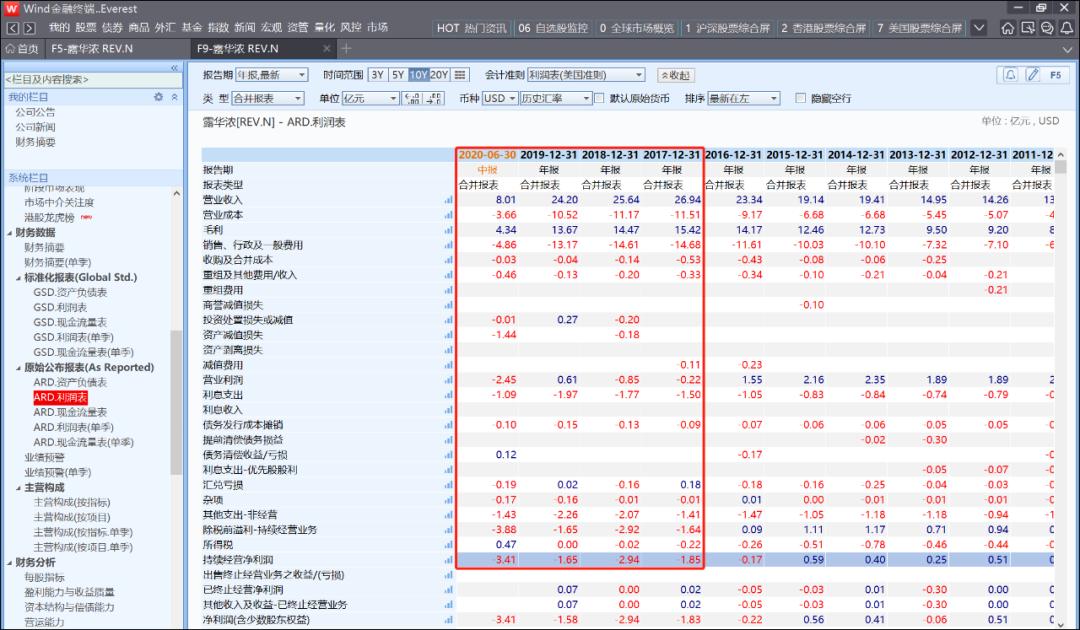
Task: Open 1 沪深股票综合屏 shortcut
Action: 727,28
